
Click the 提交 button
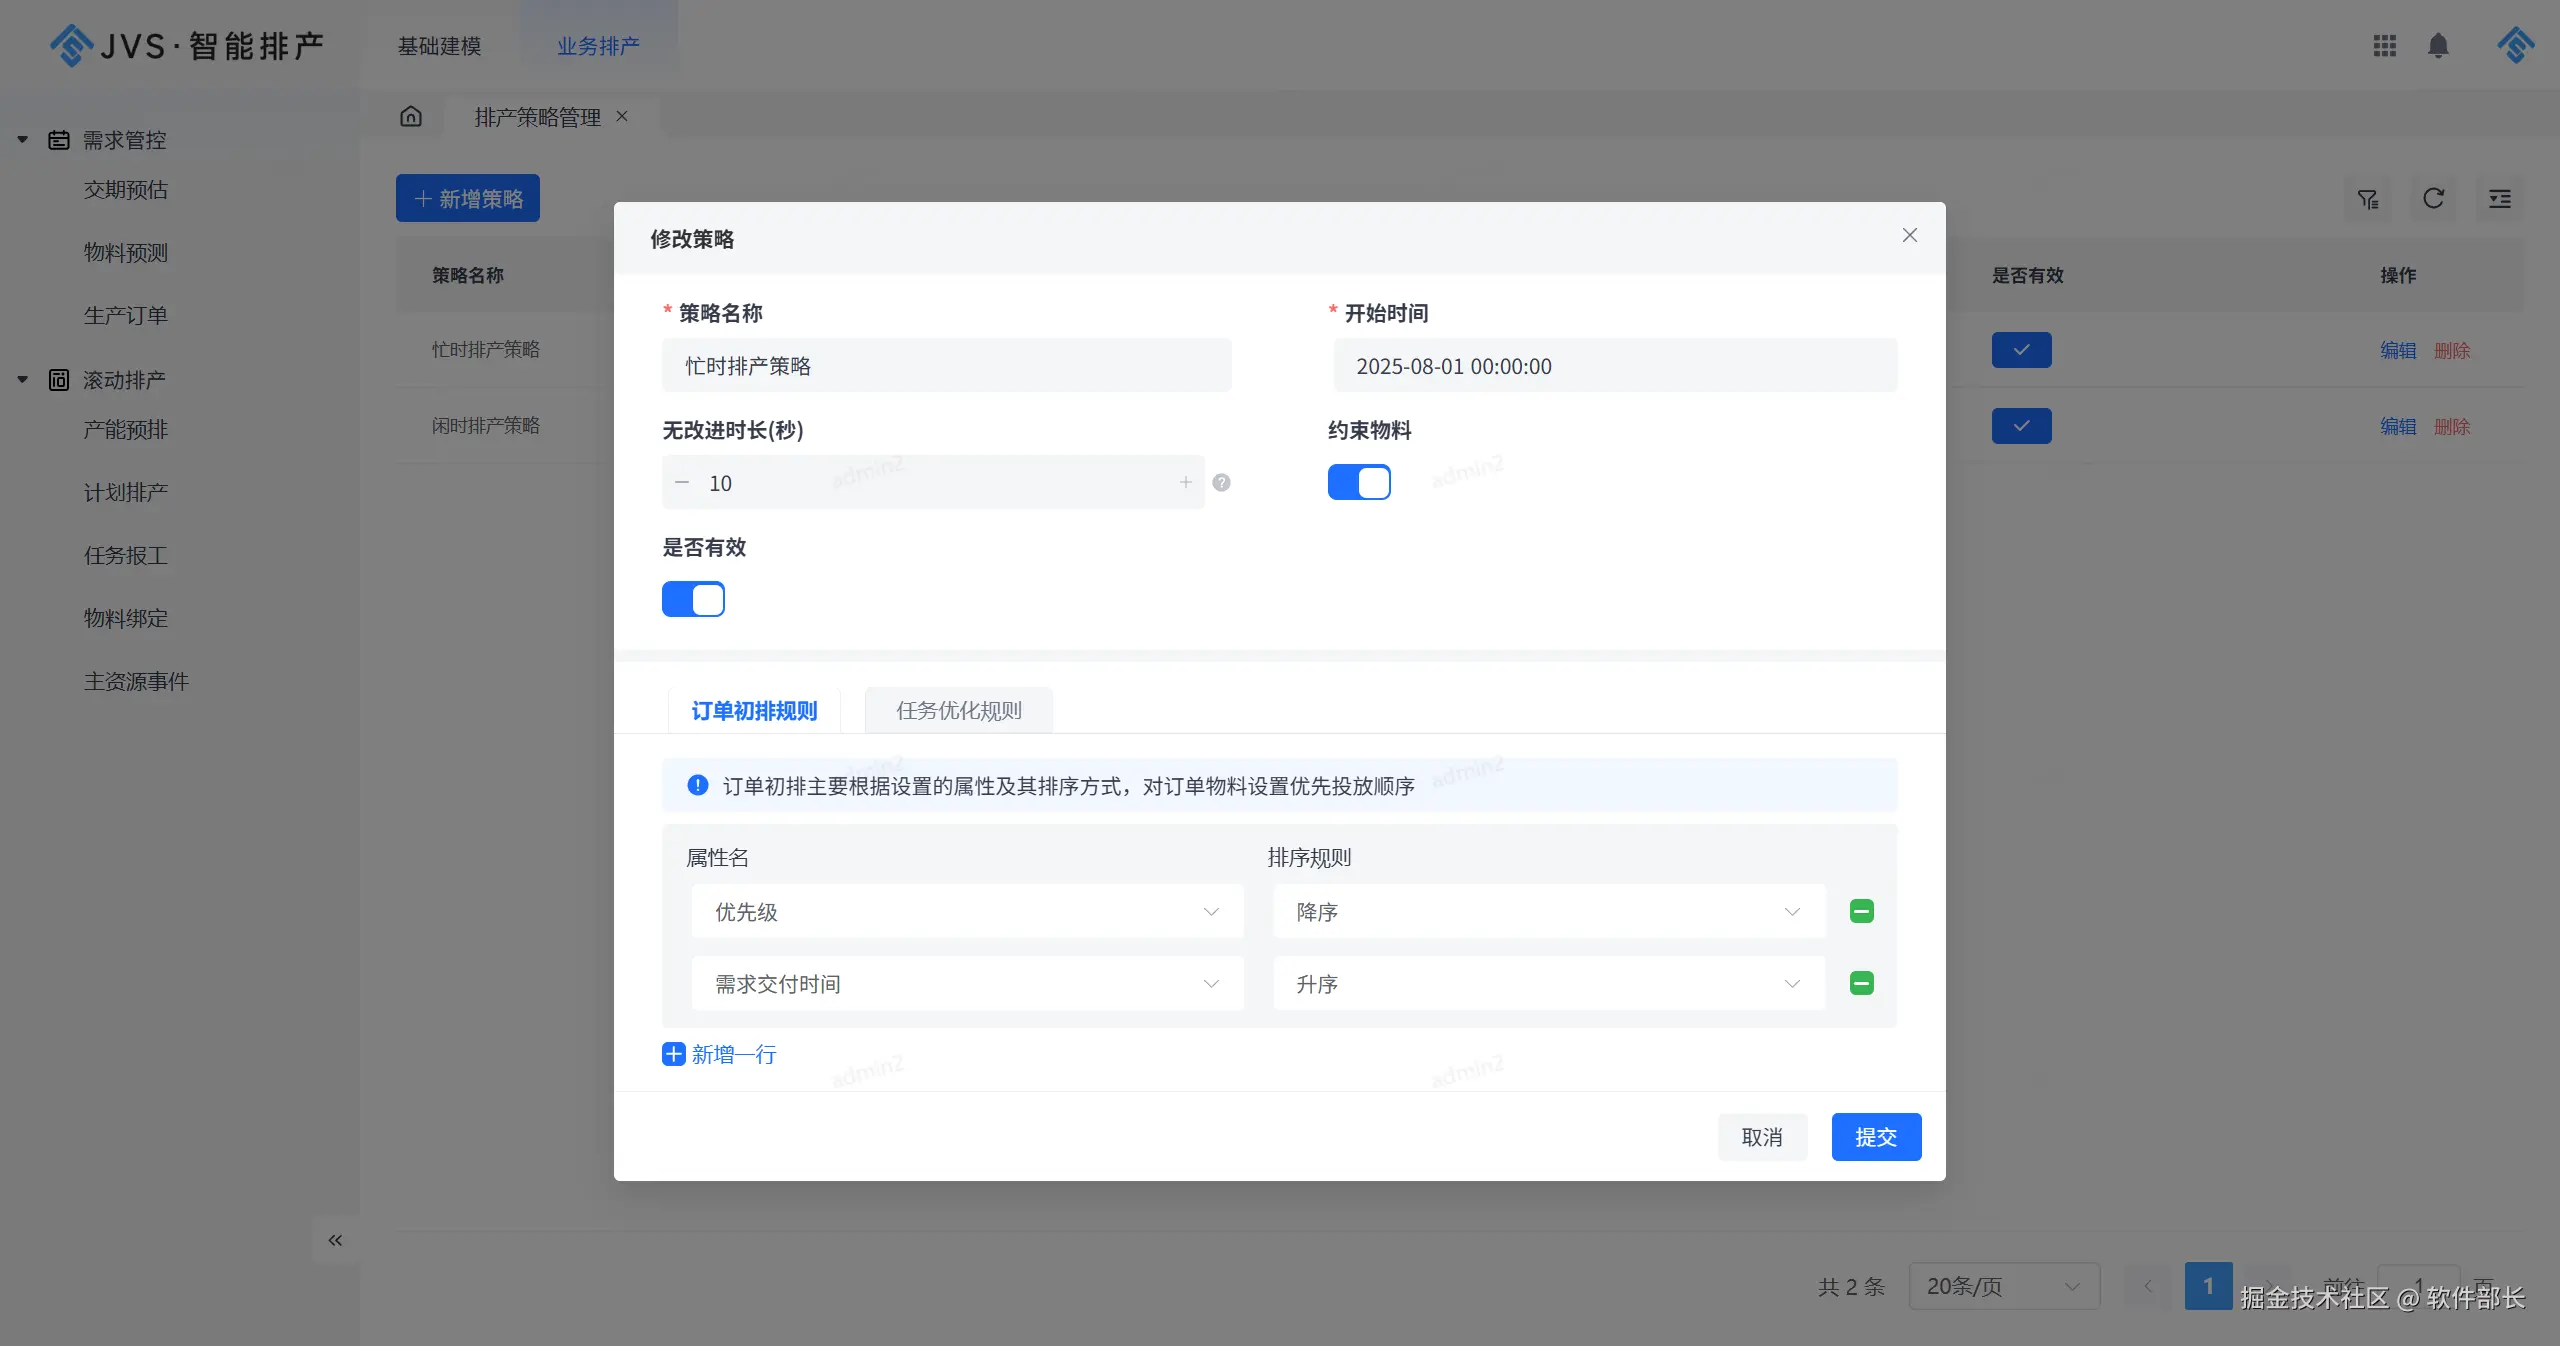tap(1875, 1137)
